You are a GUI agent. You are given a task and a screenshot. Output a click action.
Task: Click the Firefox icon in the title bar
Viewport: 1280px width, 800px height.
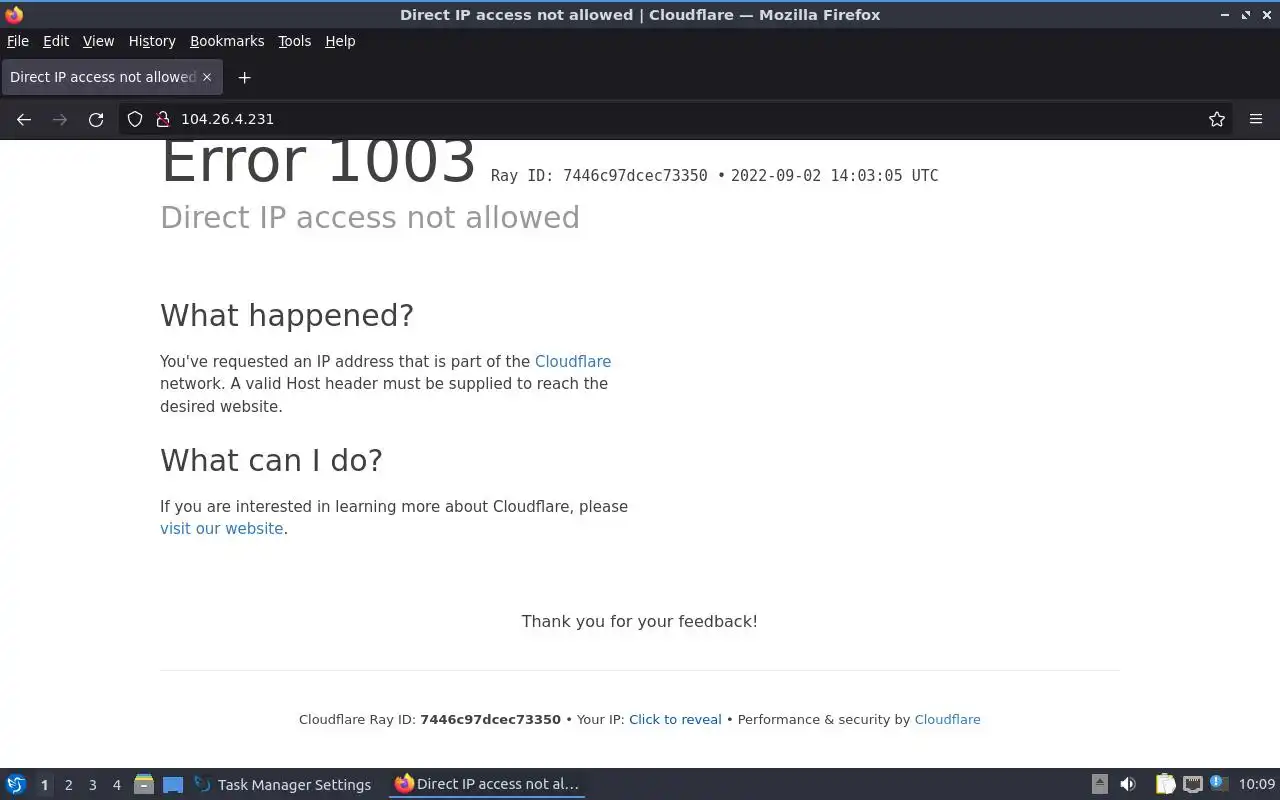tap(14, 15)
